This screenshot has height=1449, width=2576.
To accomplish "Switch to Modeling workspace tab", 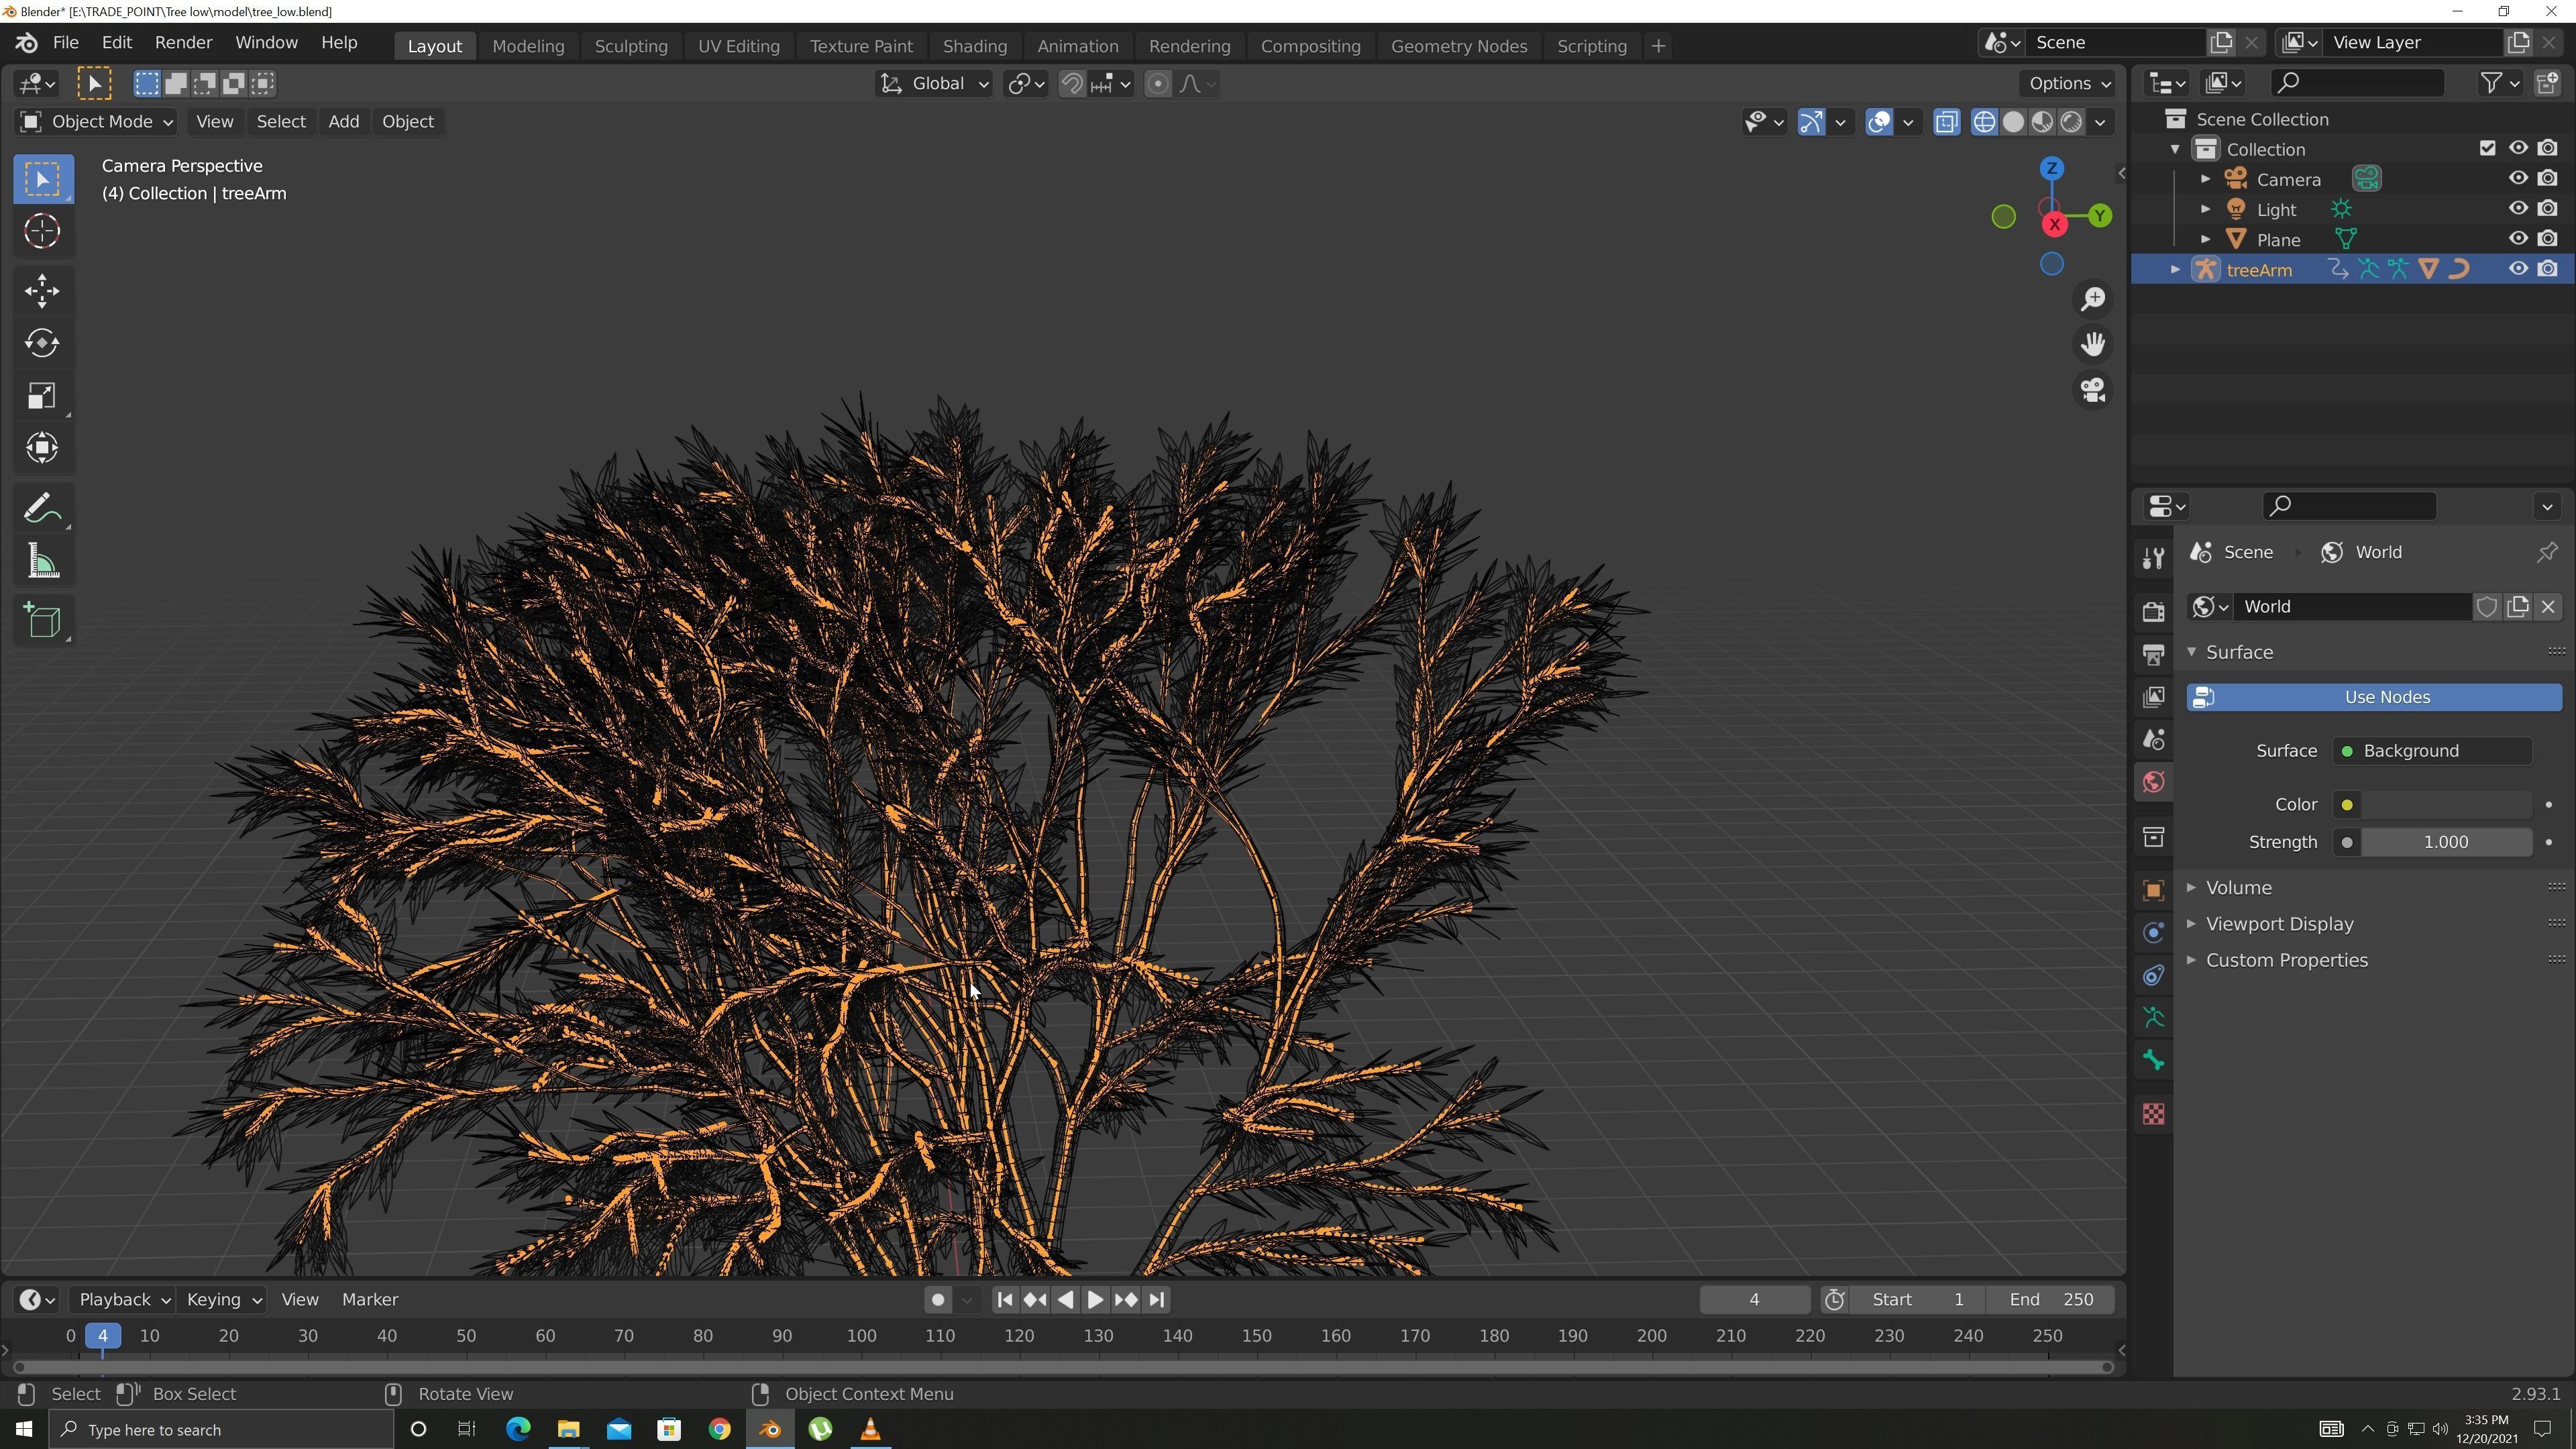I will tap(528, 46).
